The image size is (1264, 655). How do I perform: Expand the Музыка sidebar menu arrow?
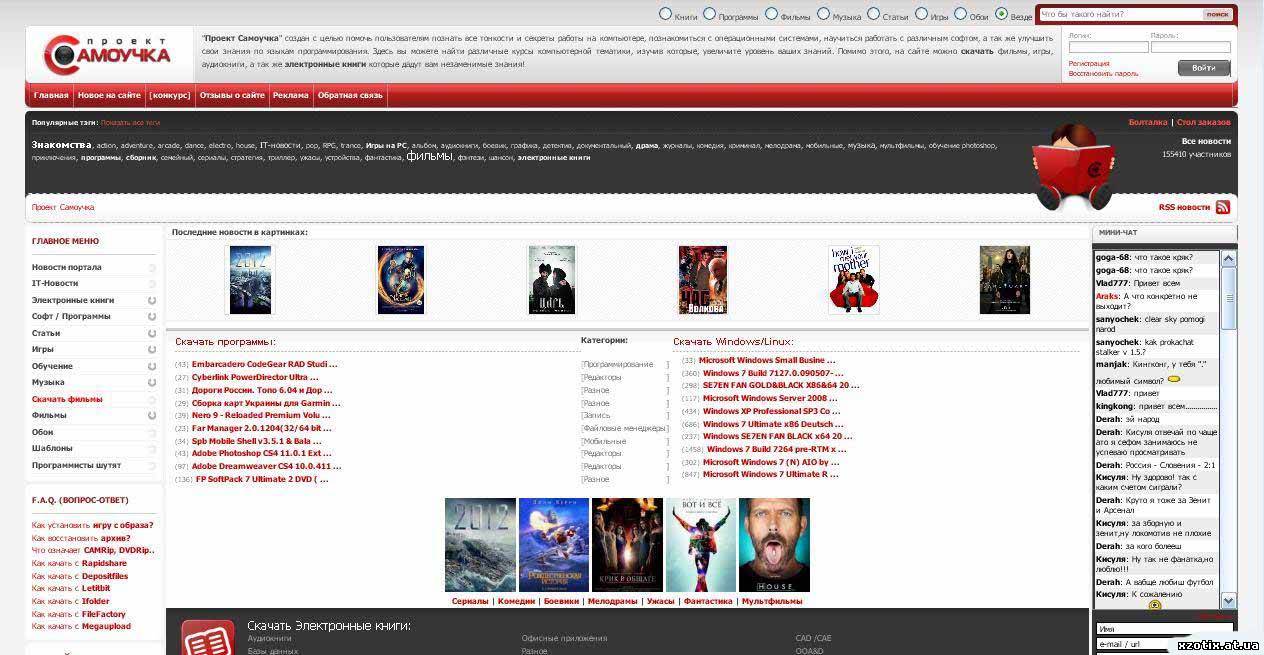pyautogui.click(x=152, y=382)
